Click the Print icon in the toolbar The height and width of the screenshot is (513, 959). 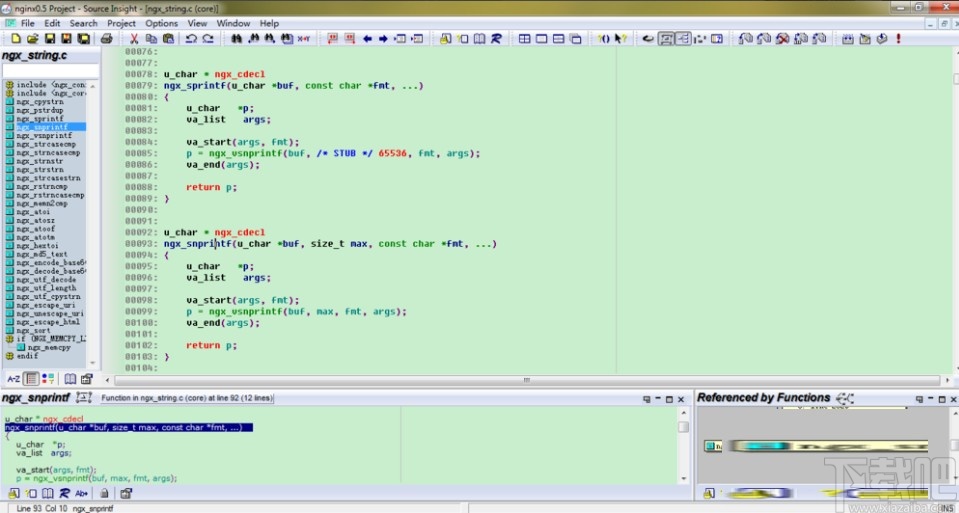pos(106,39)
